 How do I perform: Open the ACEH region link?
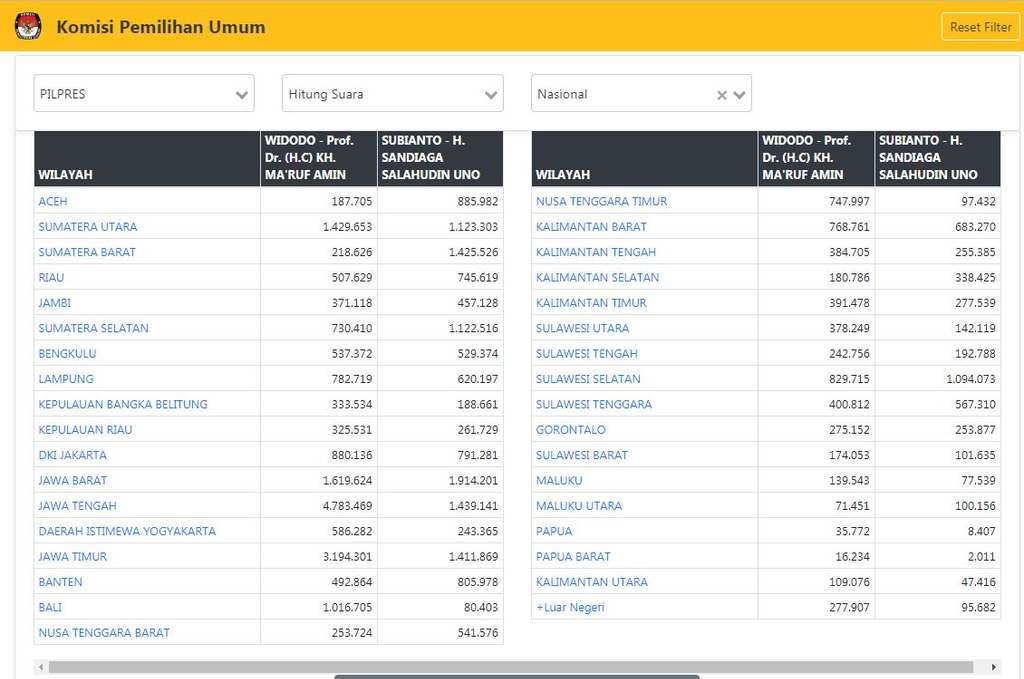(53, 202)
